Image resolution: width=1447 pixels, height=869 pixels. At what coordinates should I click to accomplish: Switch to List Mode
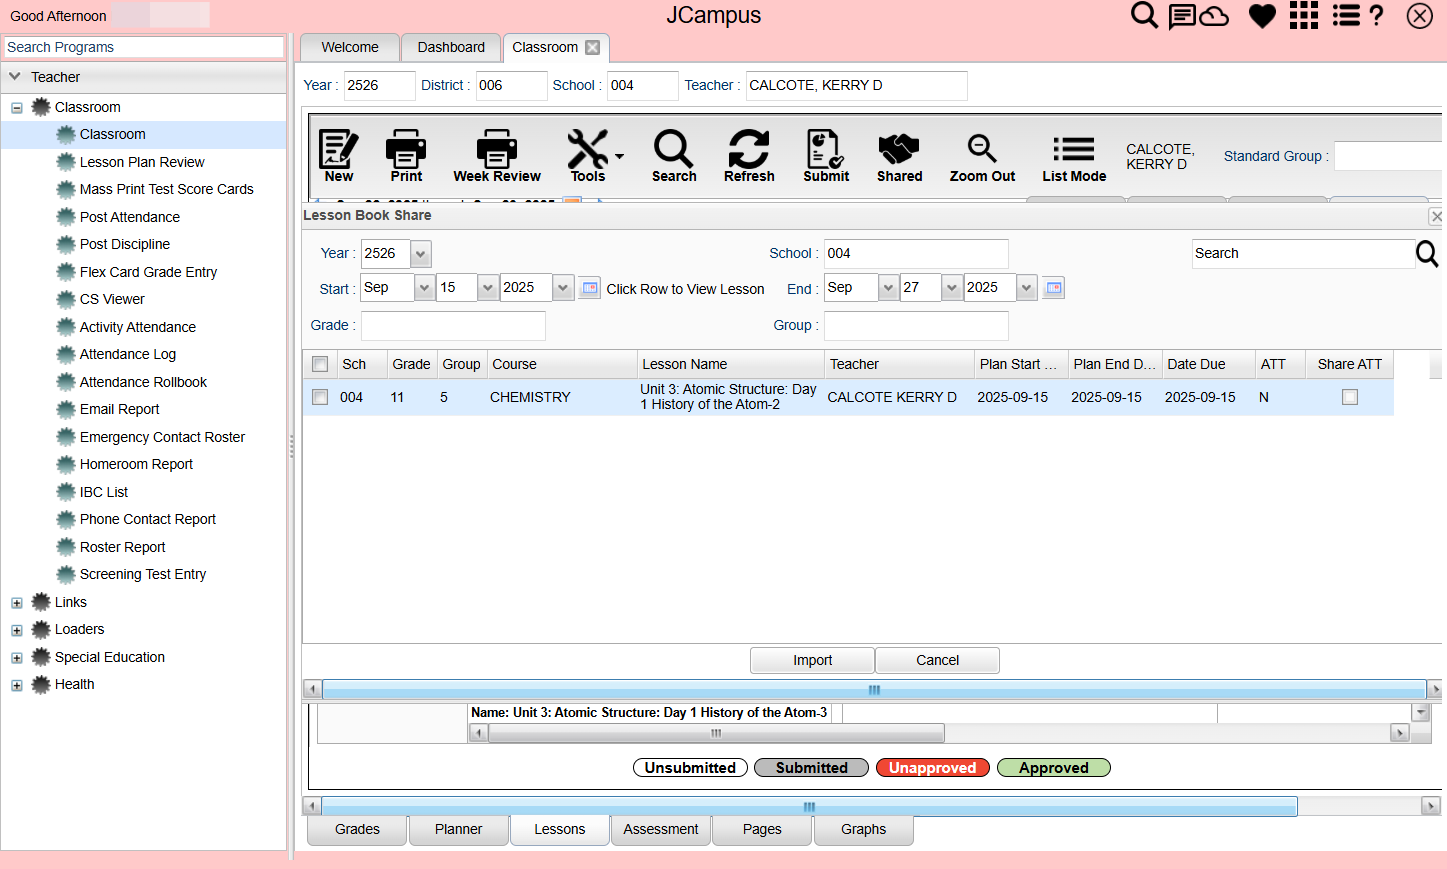click(x=1074, y=158)
